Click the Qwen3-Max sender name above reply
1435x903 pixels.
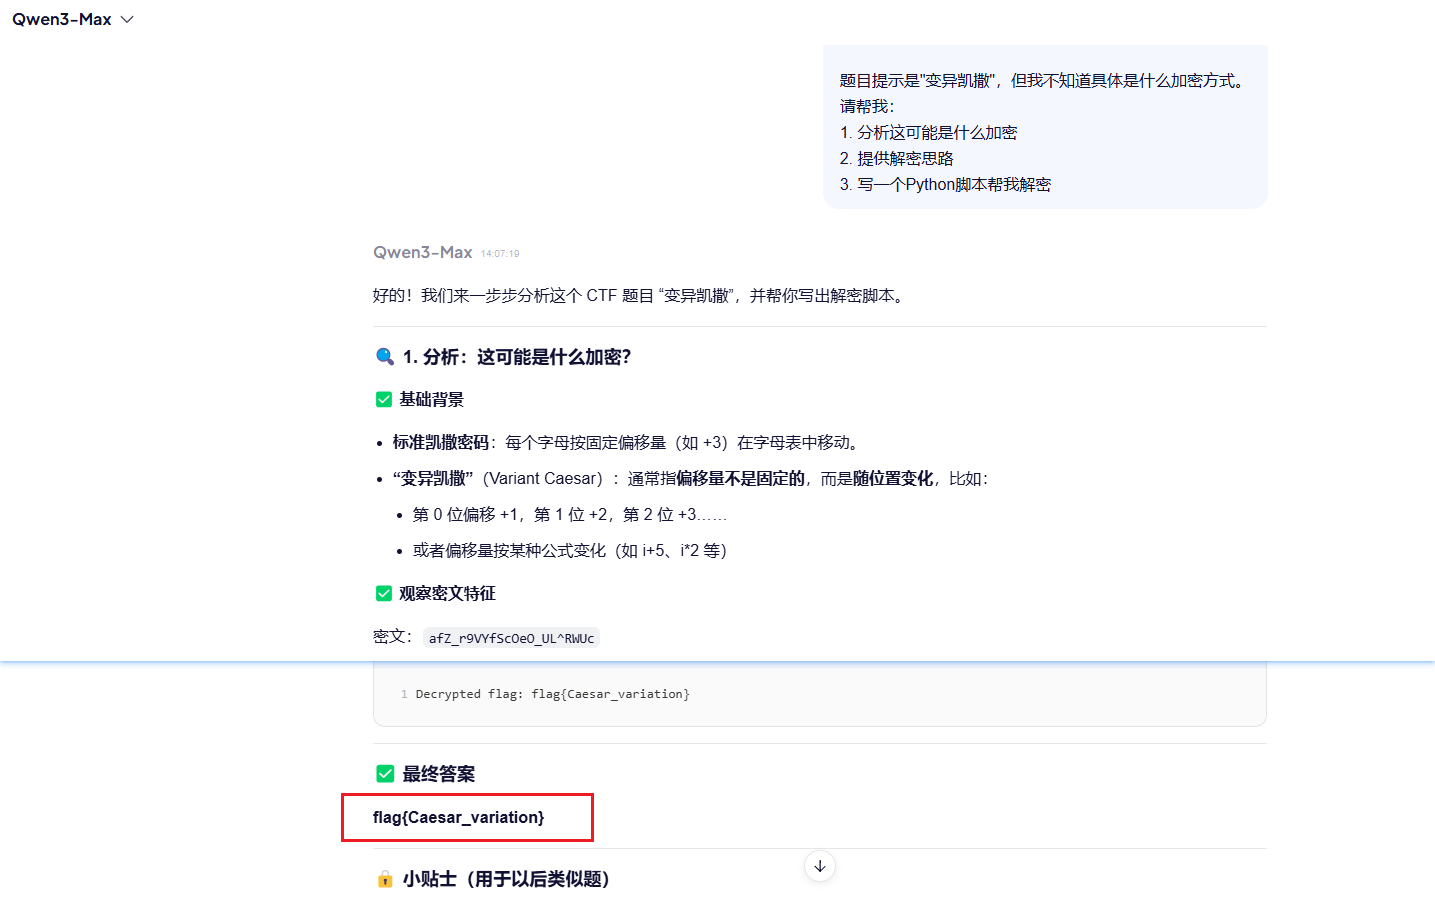coord(422,252)
